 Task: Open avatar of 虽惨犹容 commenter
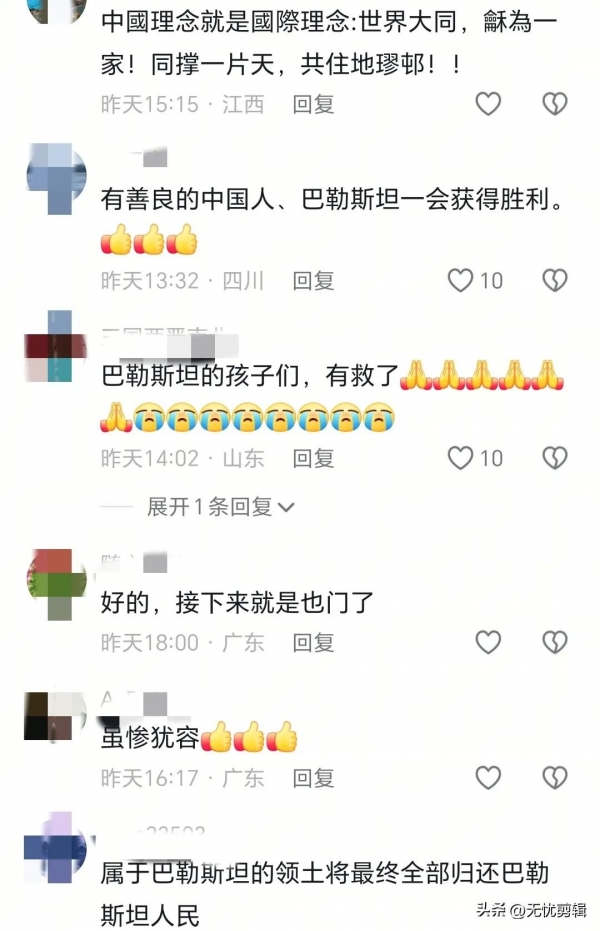(56, 717)
